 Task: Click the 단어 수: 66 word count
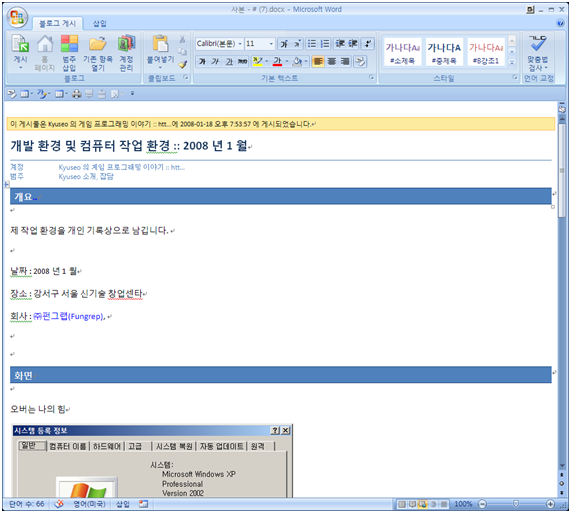point(26,504)
